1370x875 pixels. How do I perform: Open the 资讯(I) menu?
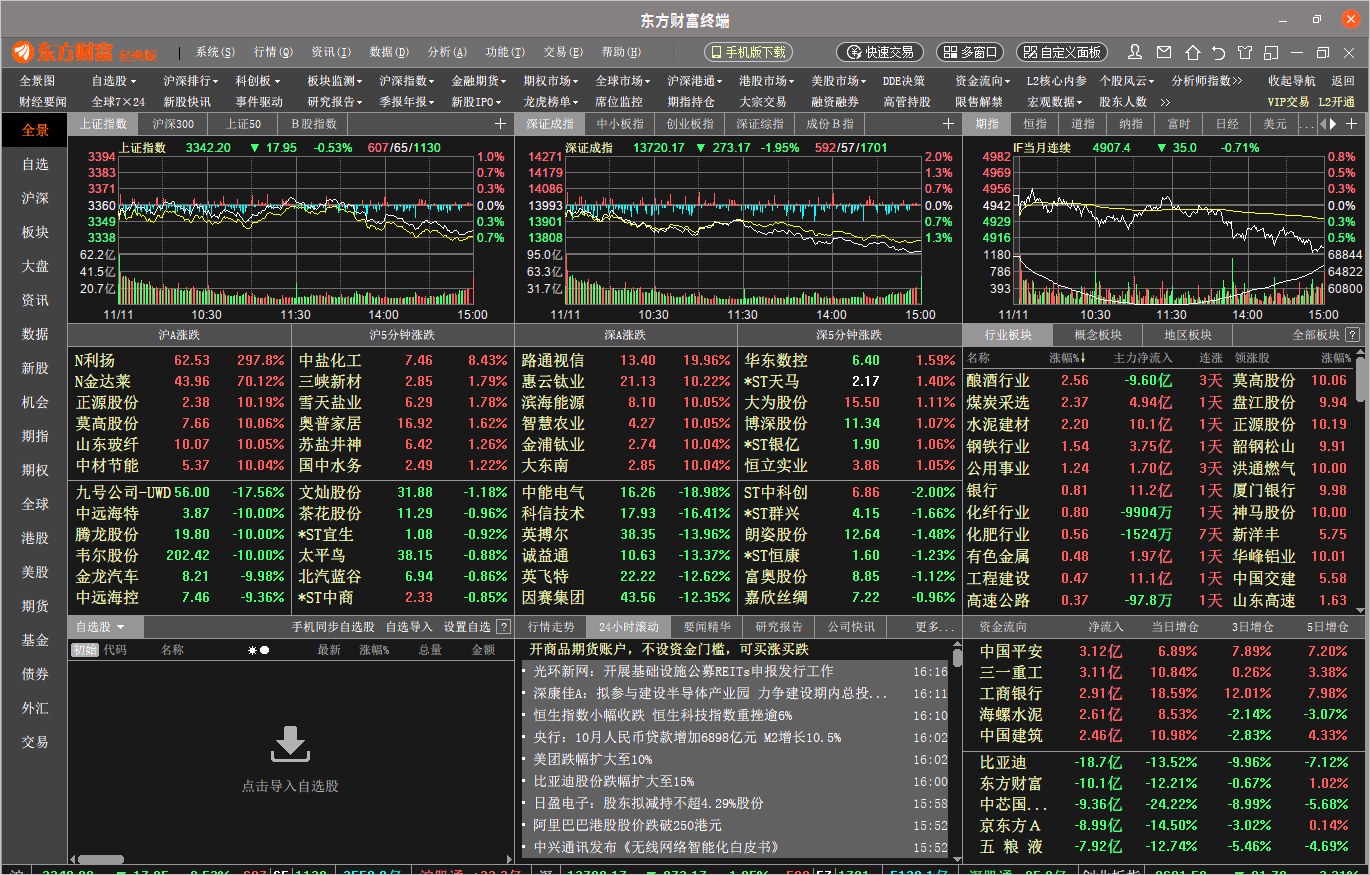(x=331, y=52)
